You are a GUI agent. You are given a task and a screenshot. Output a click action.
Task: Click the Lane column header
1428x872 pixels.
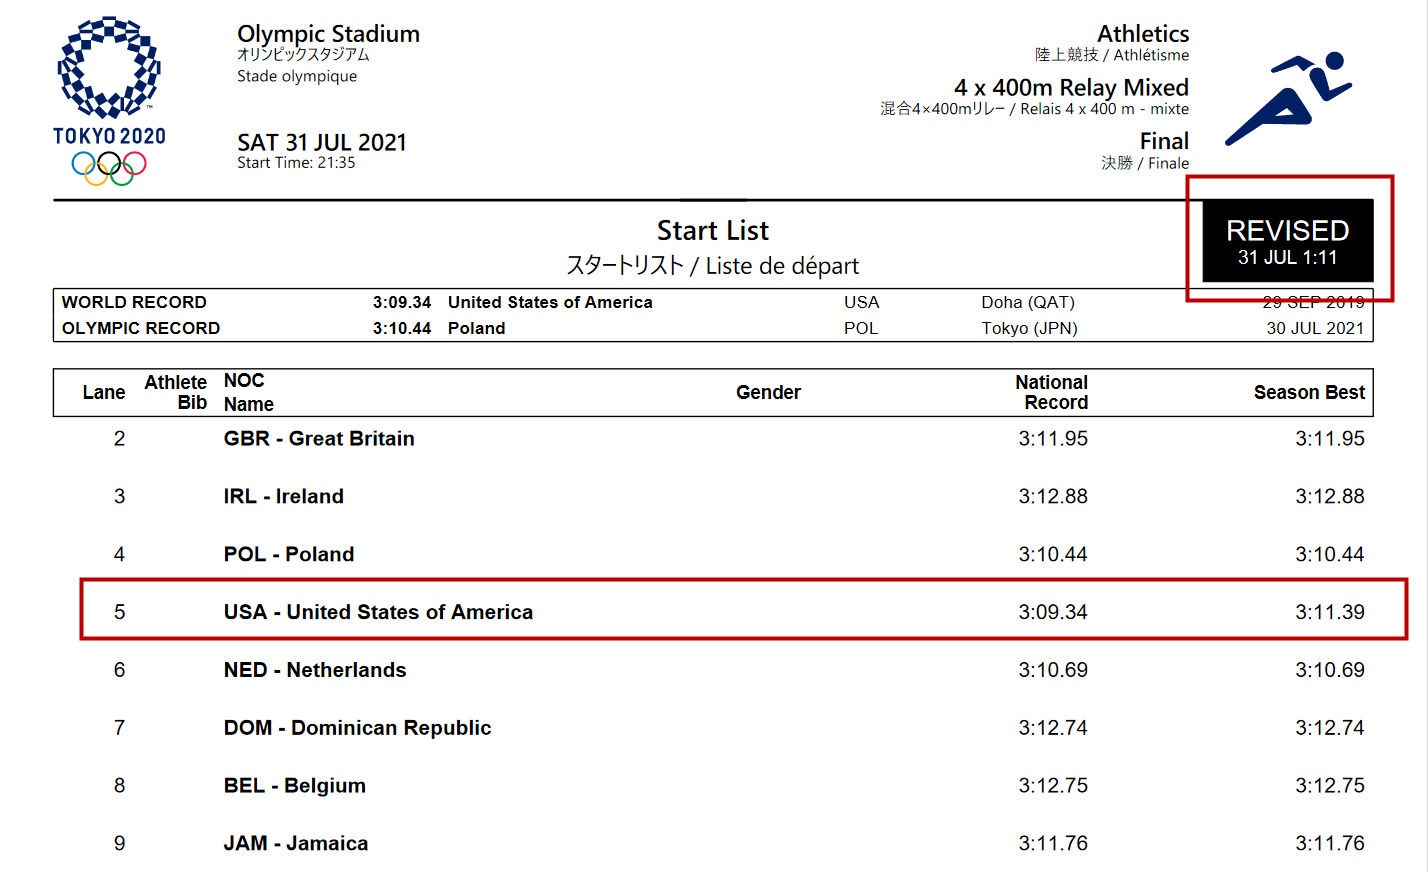(104, 392)
